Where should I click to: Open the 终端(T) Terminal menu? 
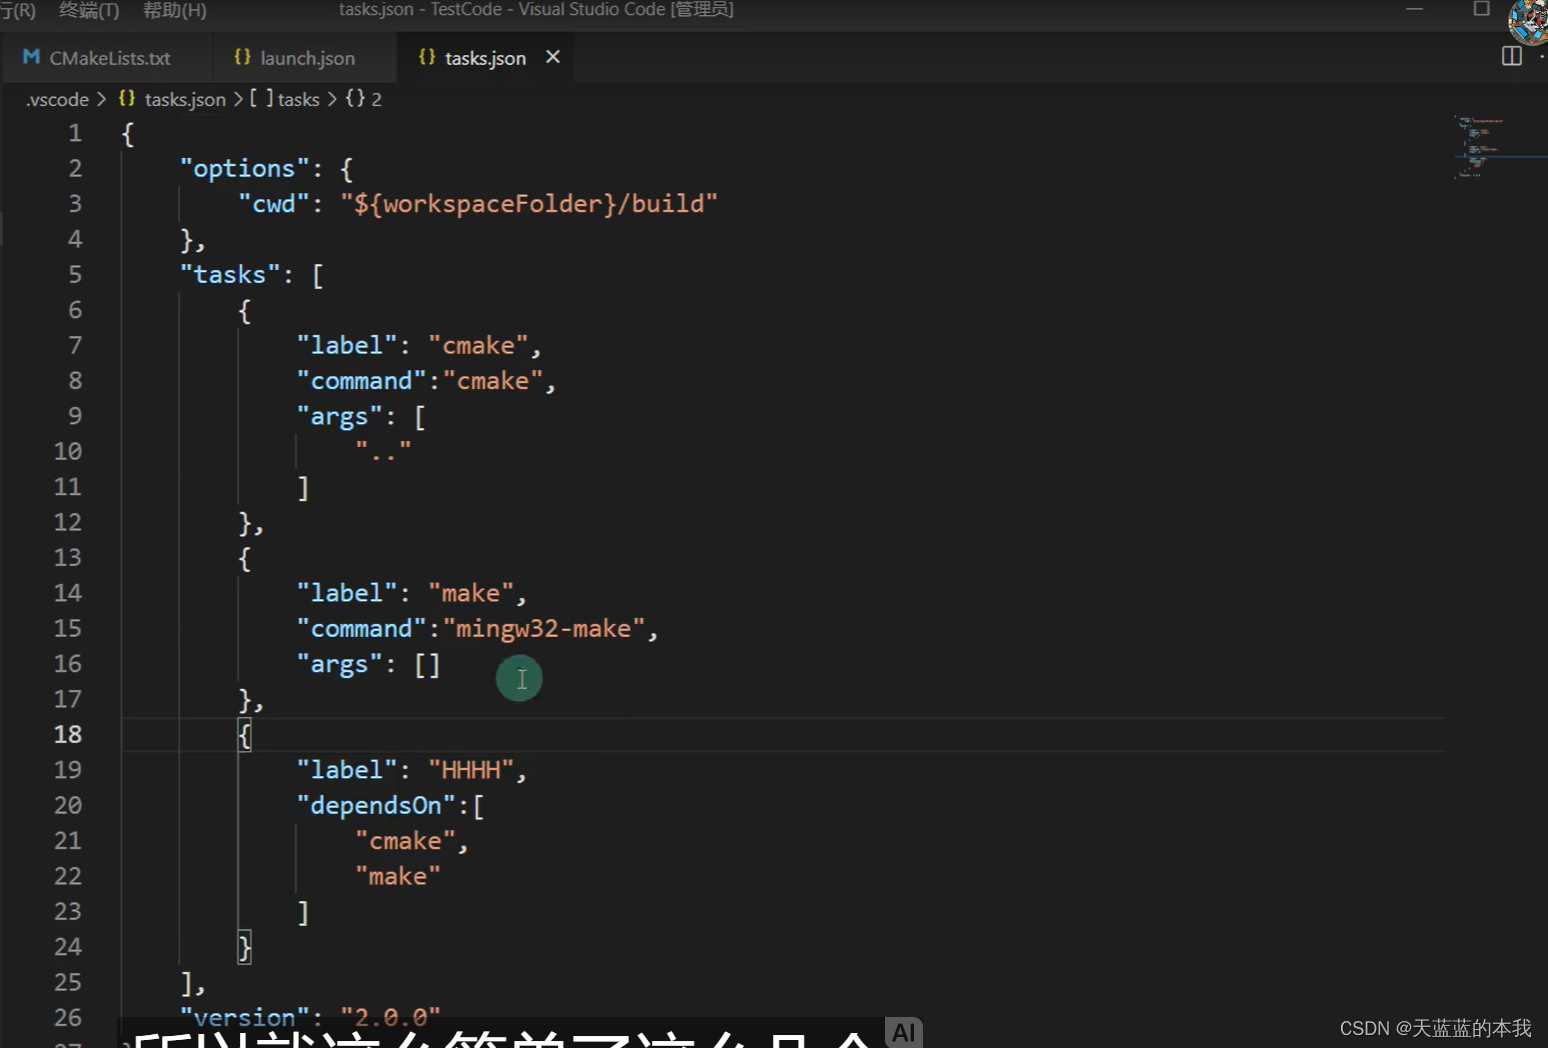pyautogui.click(x=89, y=10)
